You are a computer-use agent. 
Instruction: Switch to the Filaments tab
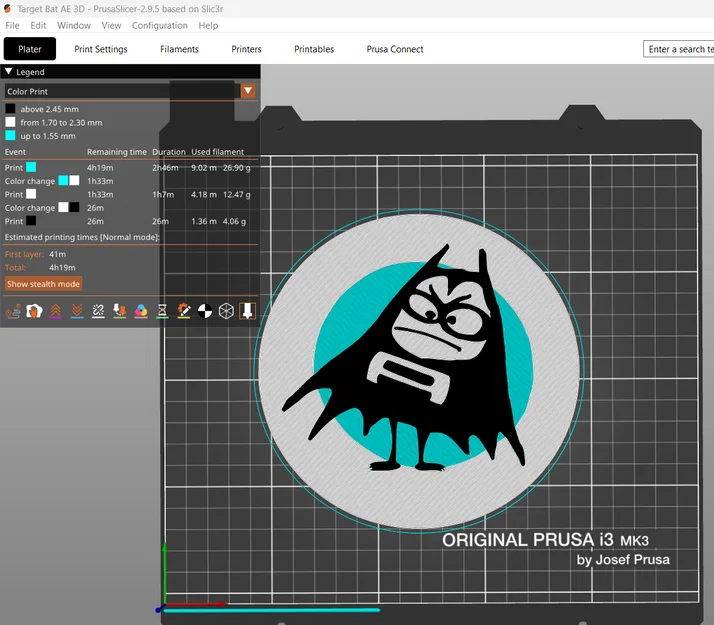pos(179,49)
